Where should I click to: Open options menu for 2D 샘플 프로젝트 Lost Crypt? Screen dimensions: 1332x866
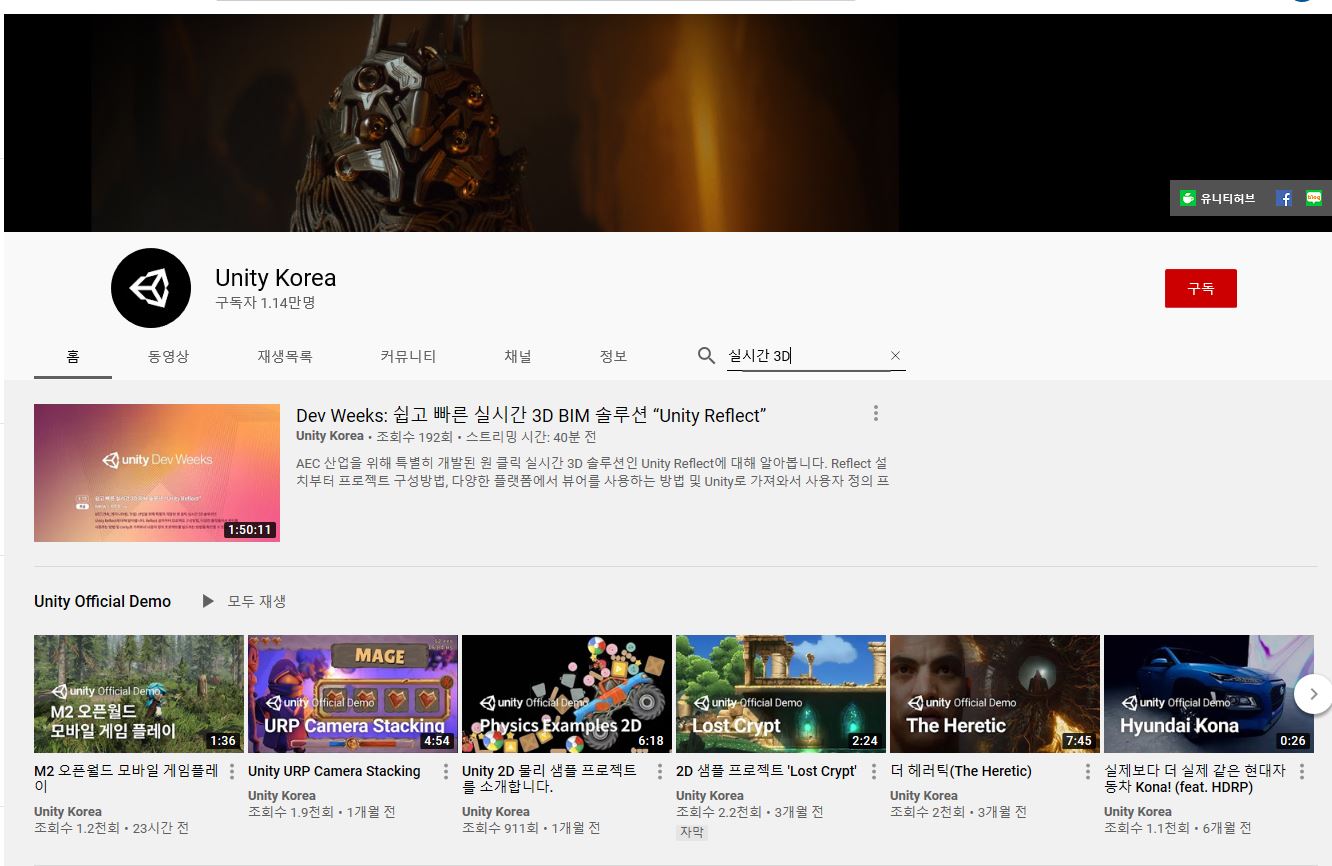(874, 772)
